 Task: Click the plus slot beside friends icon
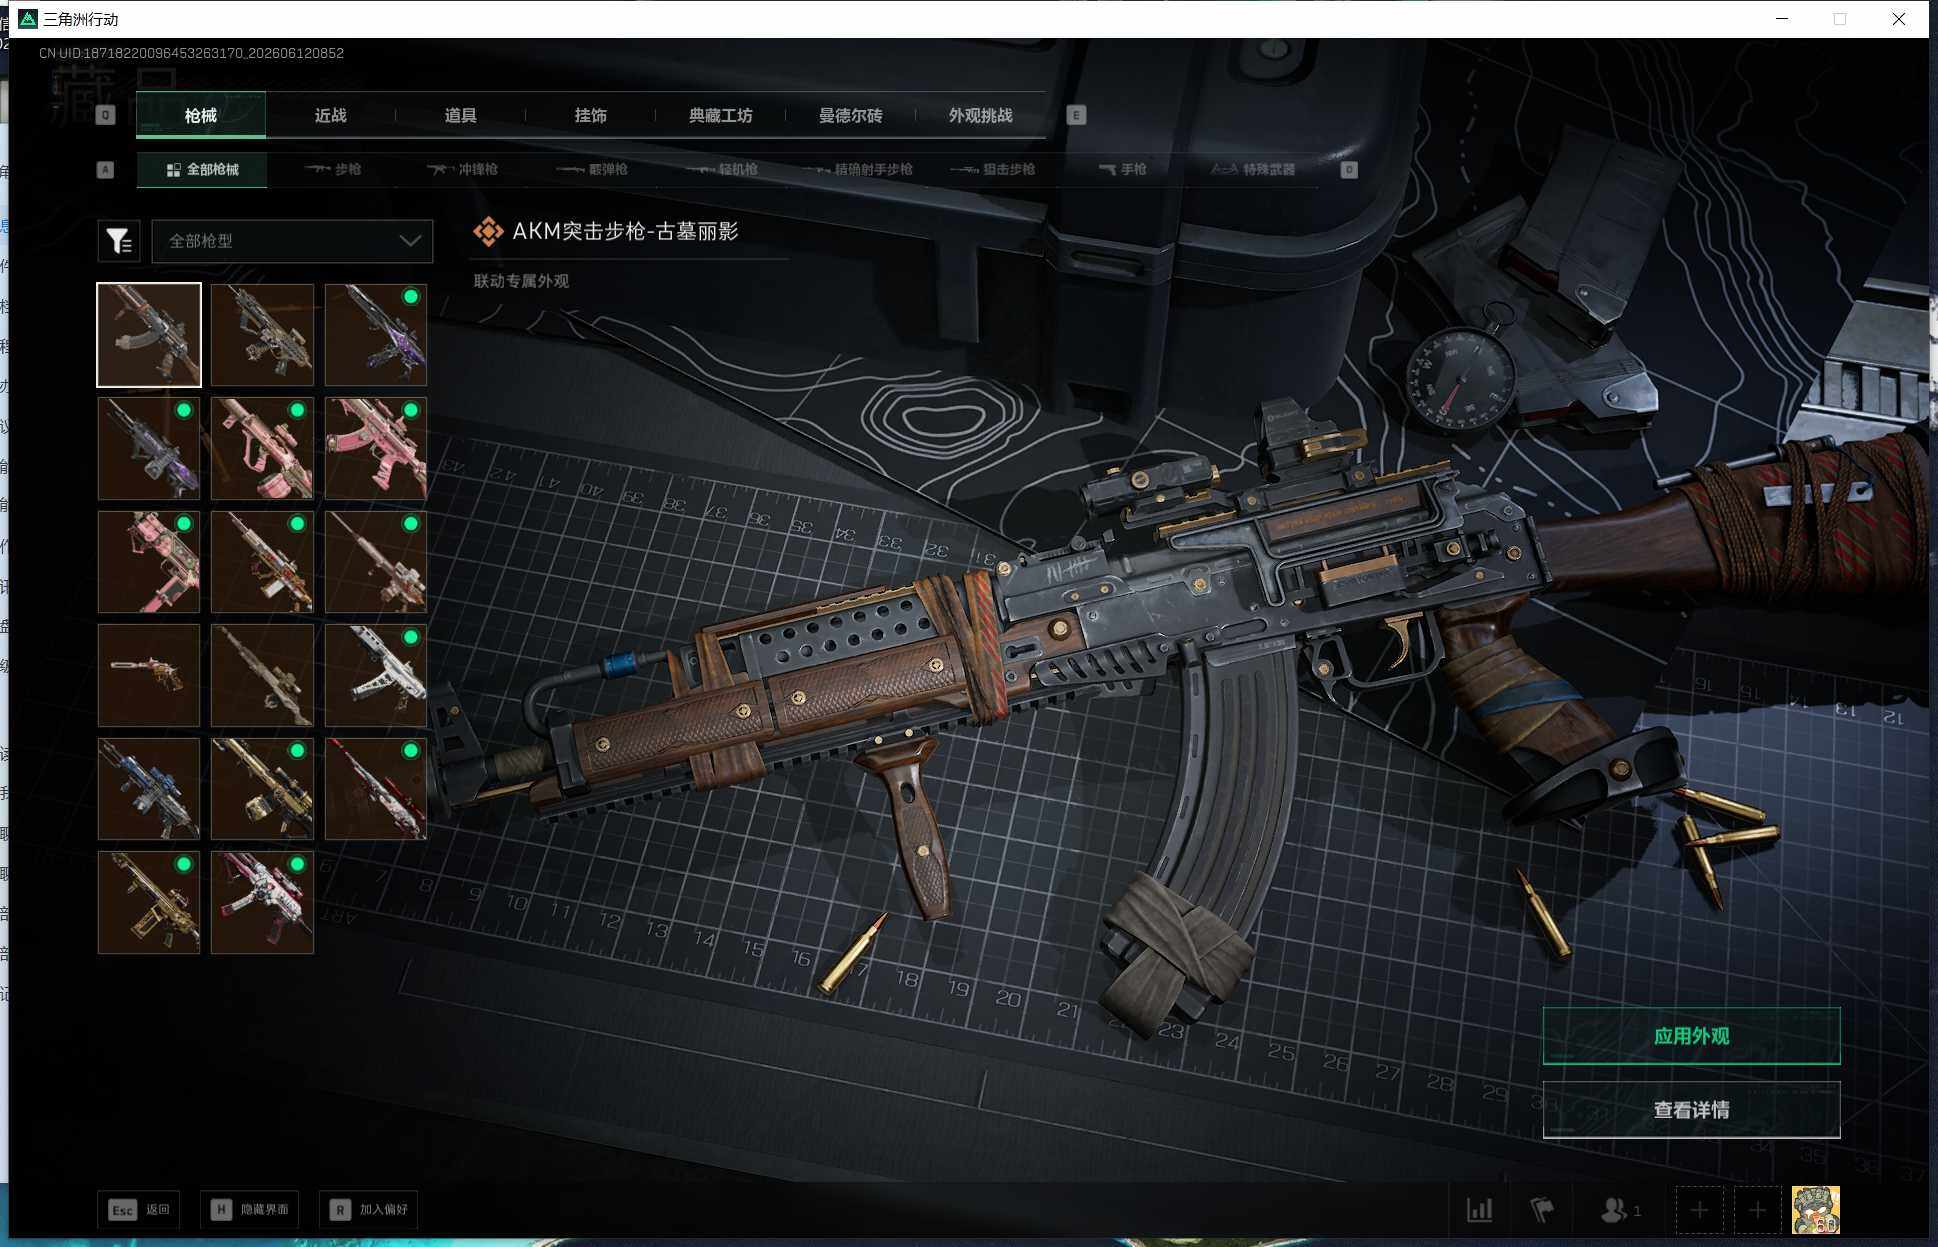point(1699,1210)
